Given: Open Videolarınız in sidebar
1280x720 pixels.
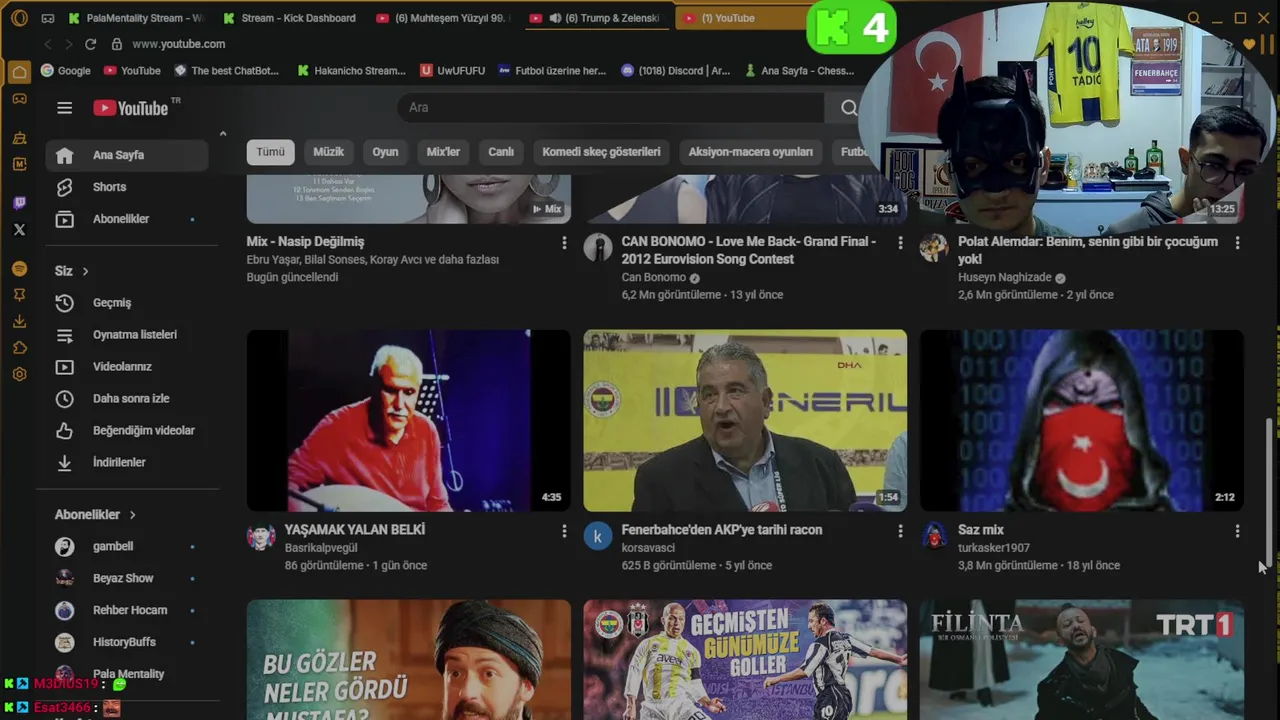Looking at the screenshot, I should pyautogui.click(x=127, y=367).
